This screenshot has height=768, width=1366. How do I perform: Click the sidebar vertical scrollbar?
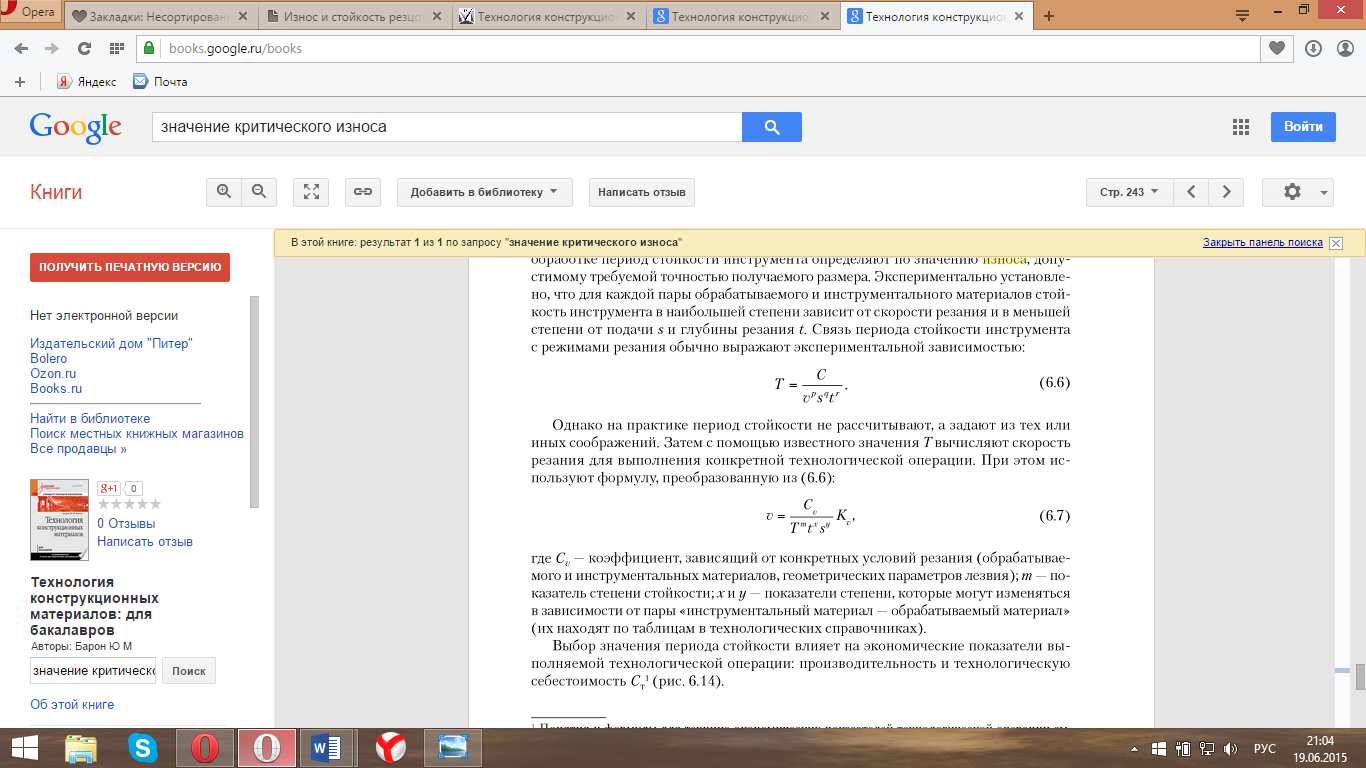point(254,401)
